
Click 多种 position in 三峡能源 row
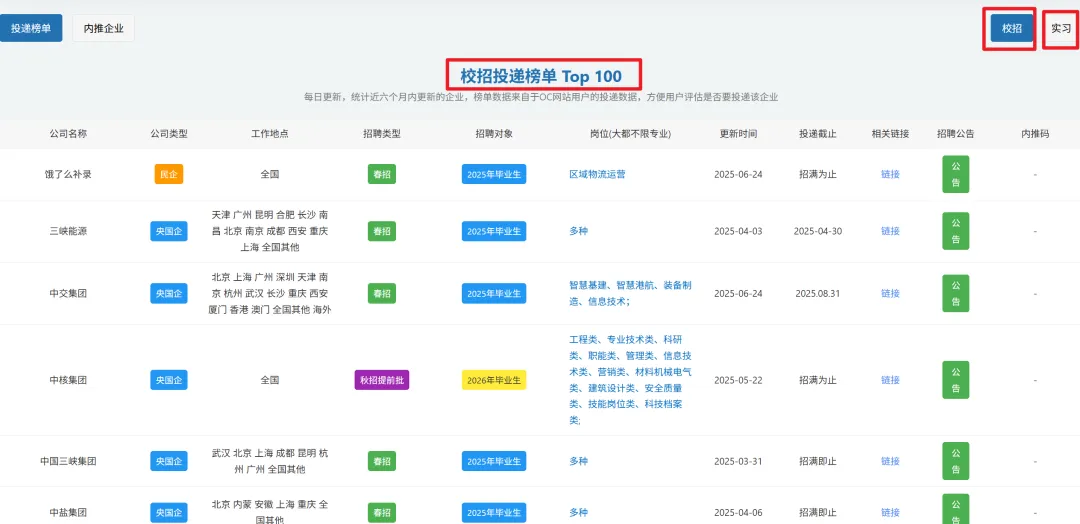point(579,231)
